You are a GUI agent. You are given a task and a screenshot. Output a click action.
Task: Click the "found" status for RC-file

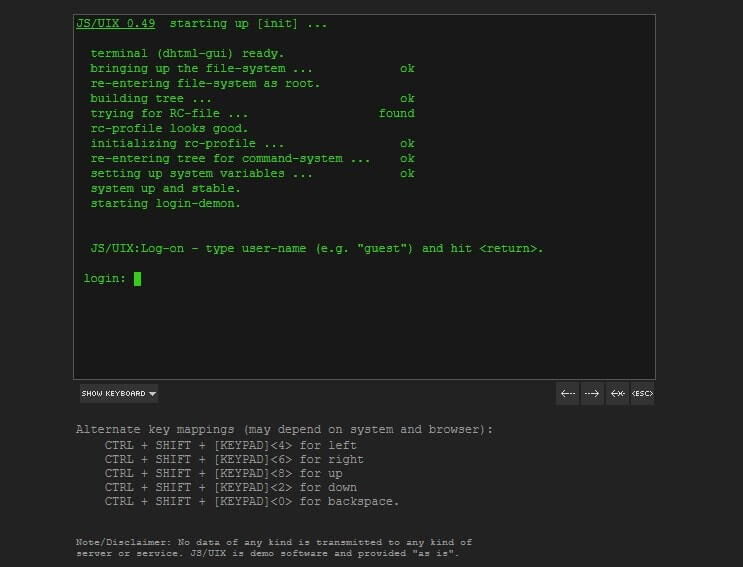click(x=396, y=114)
